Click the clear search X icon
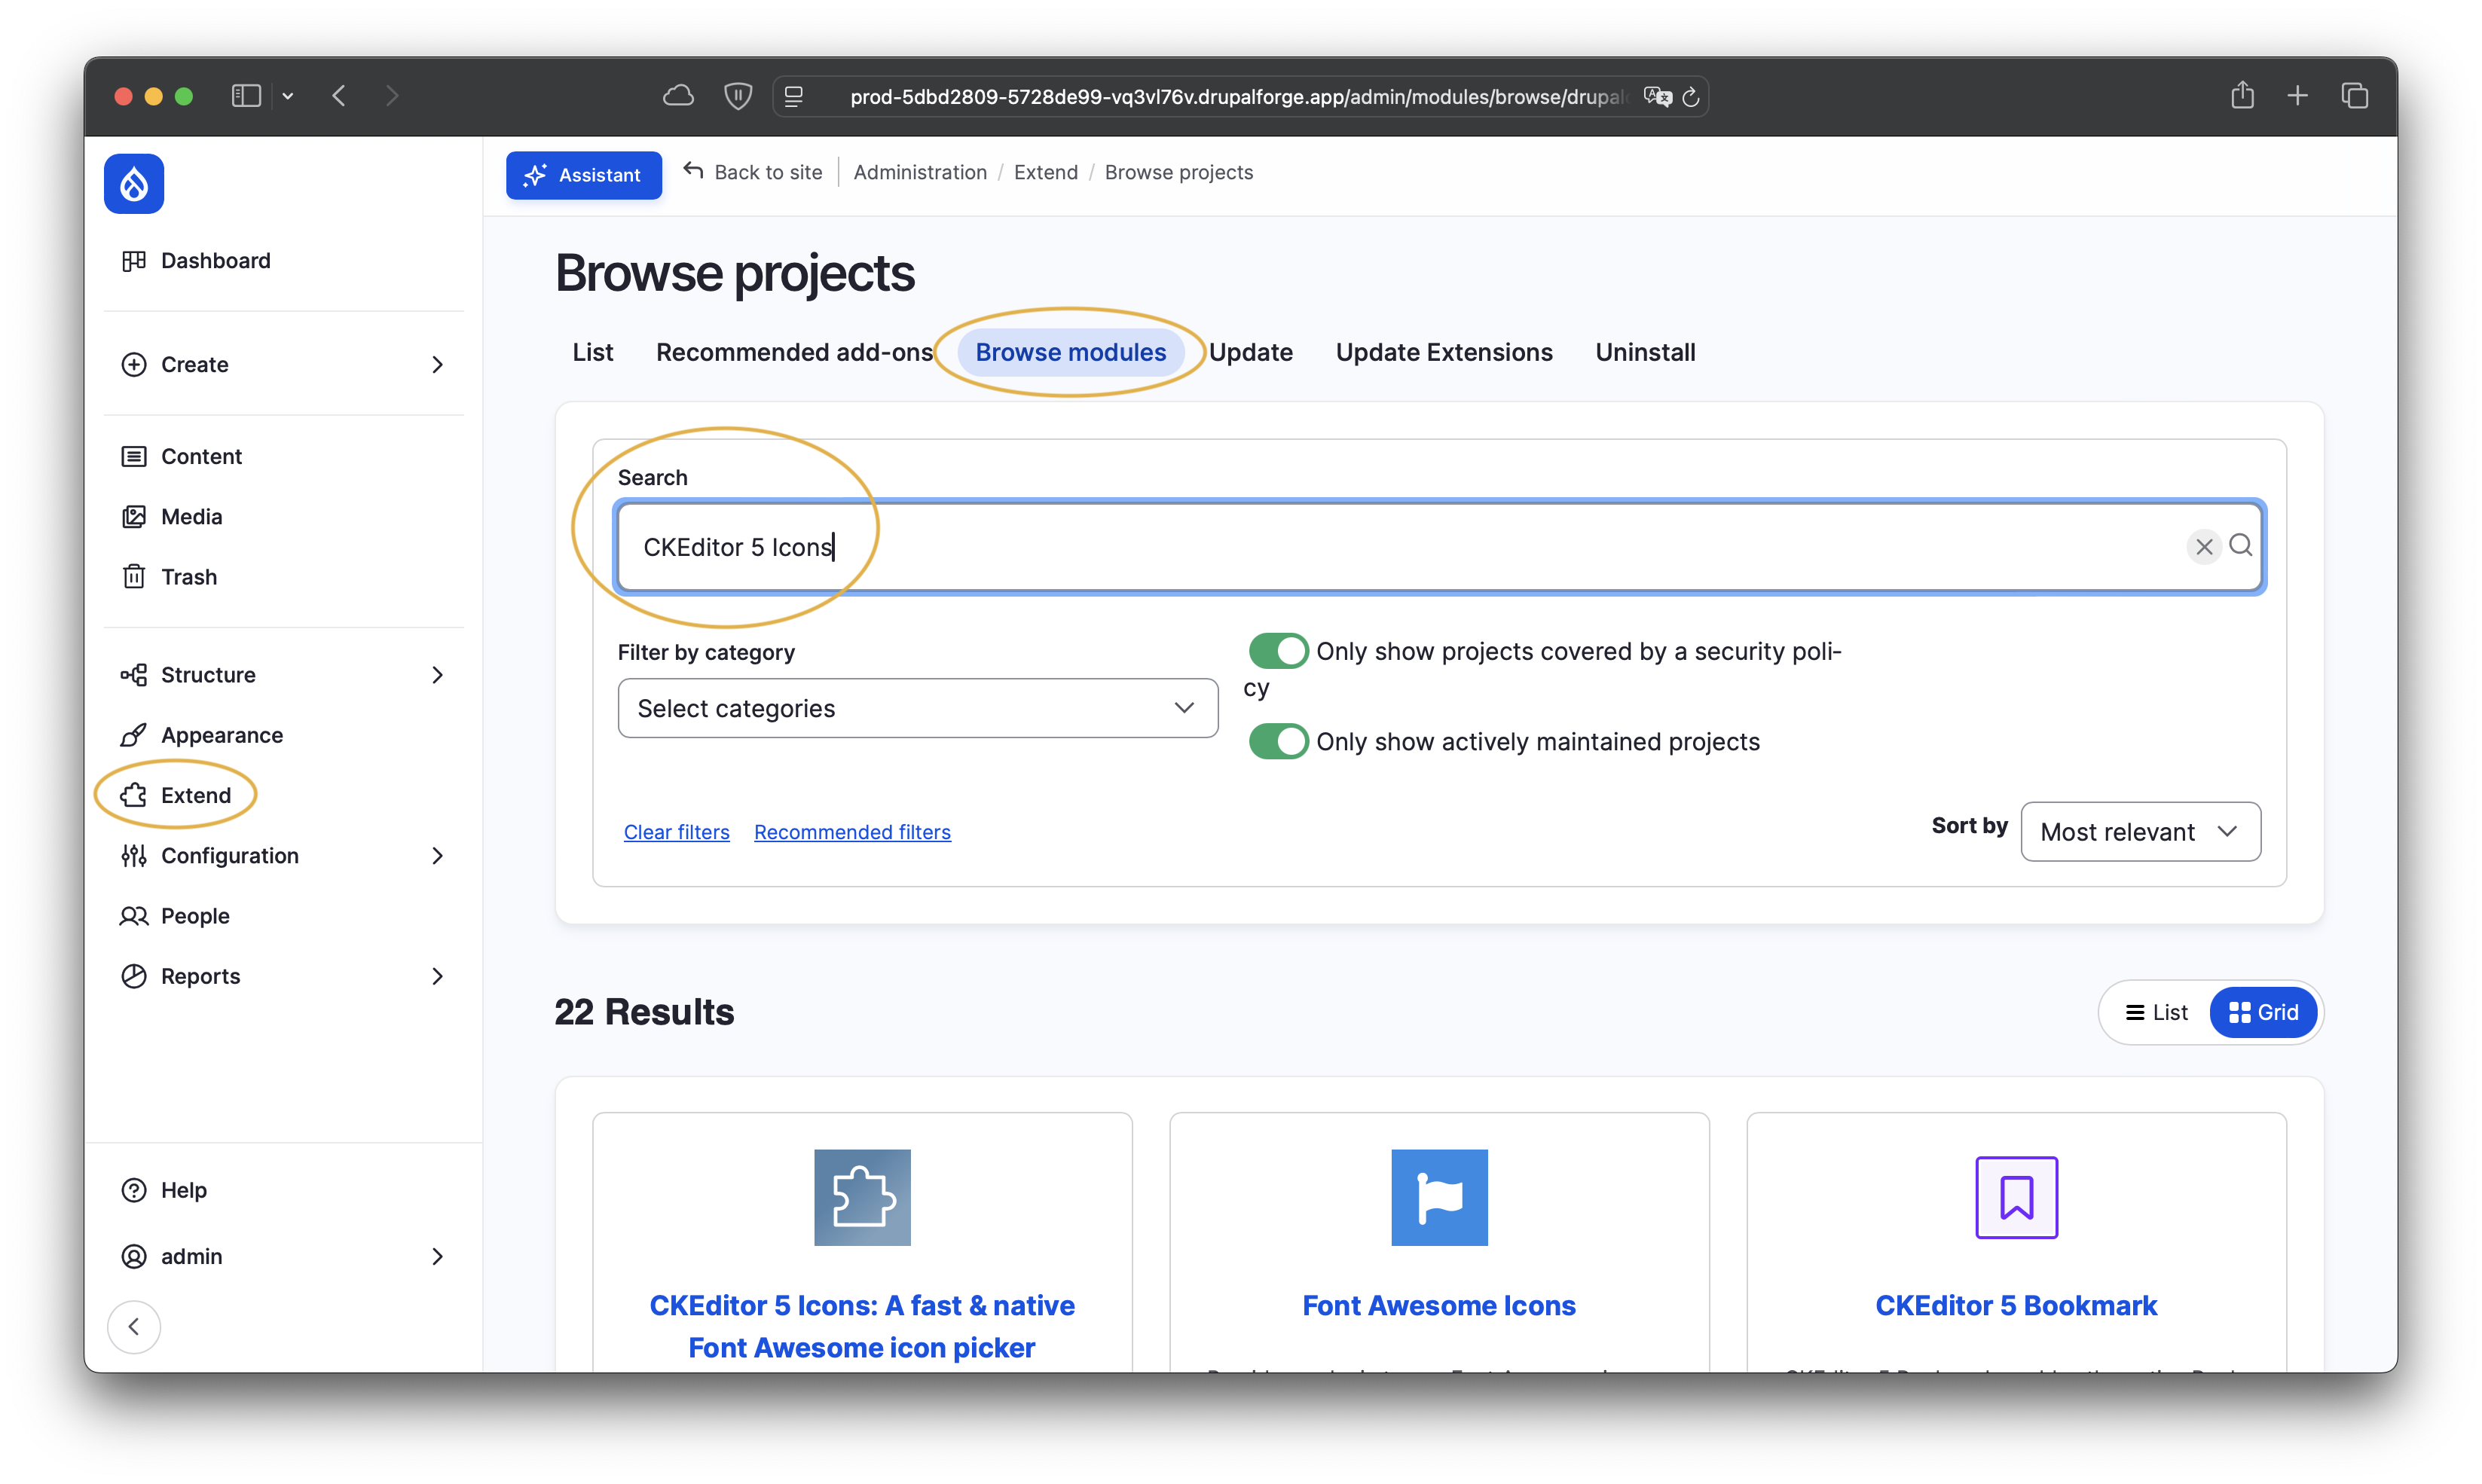Screen dimensions: 2482x1484 point(2203,546)
